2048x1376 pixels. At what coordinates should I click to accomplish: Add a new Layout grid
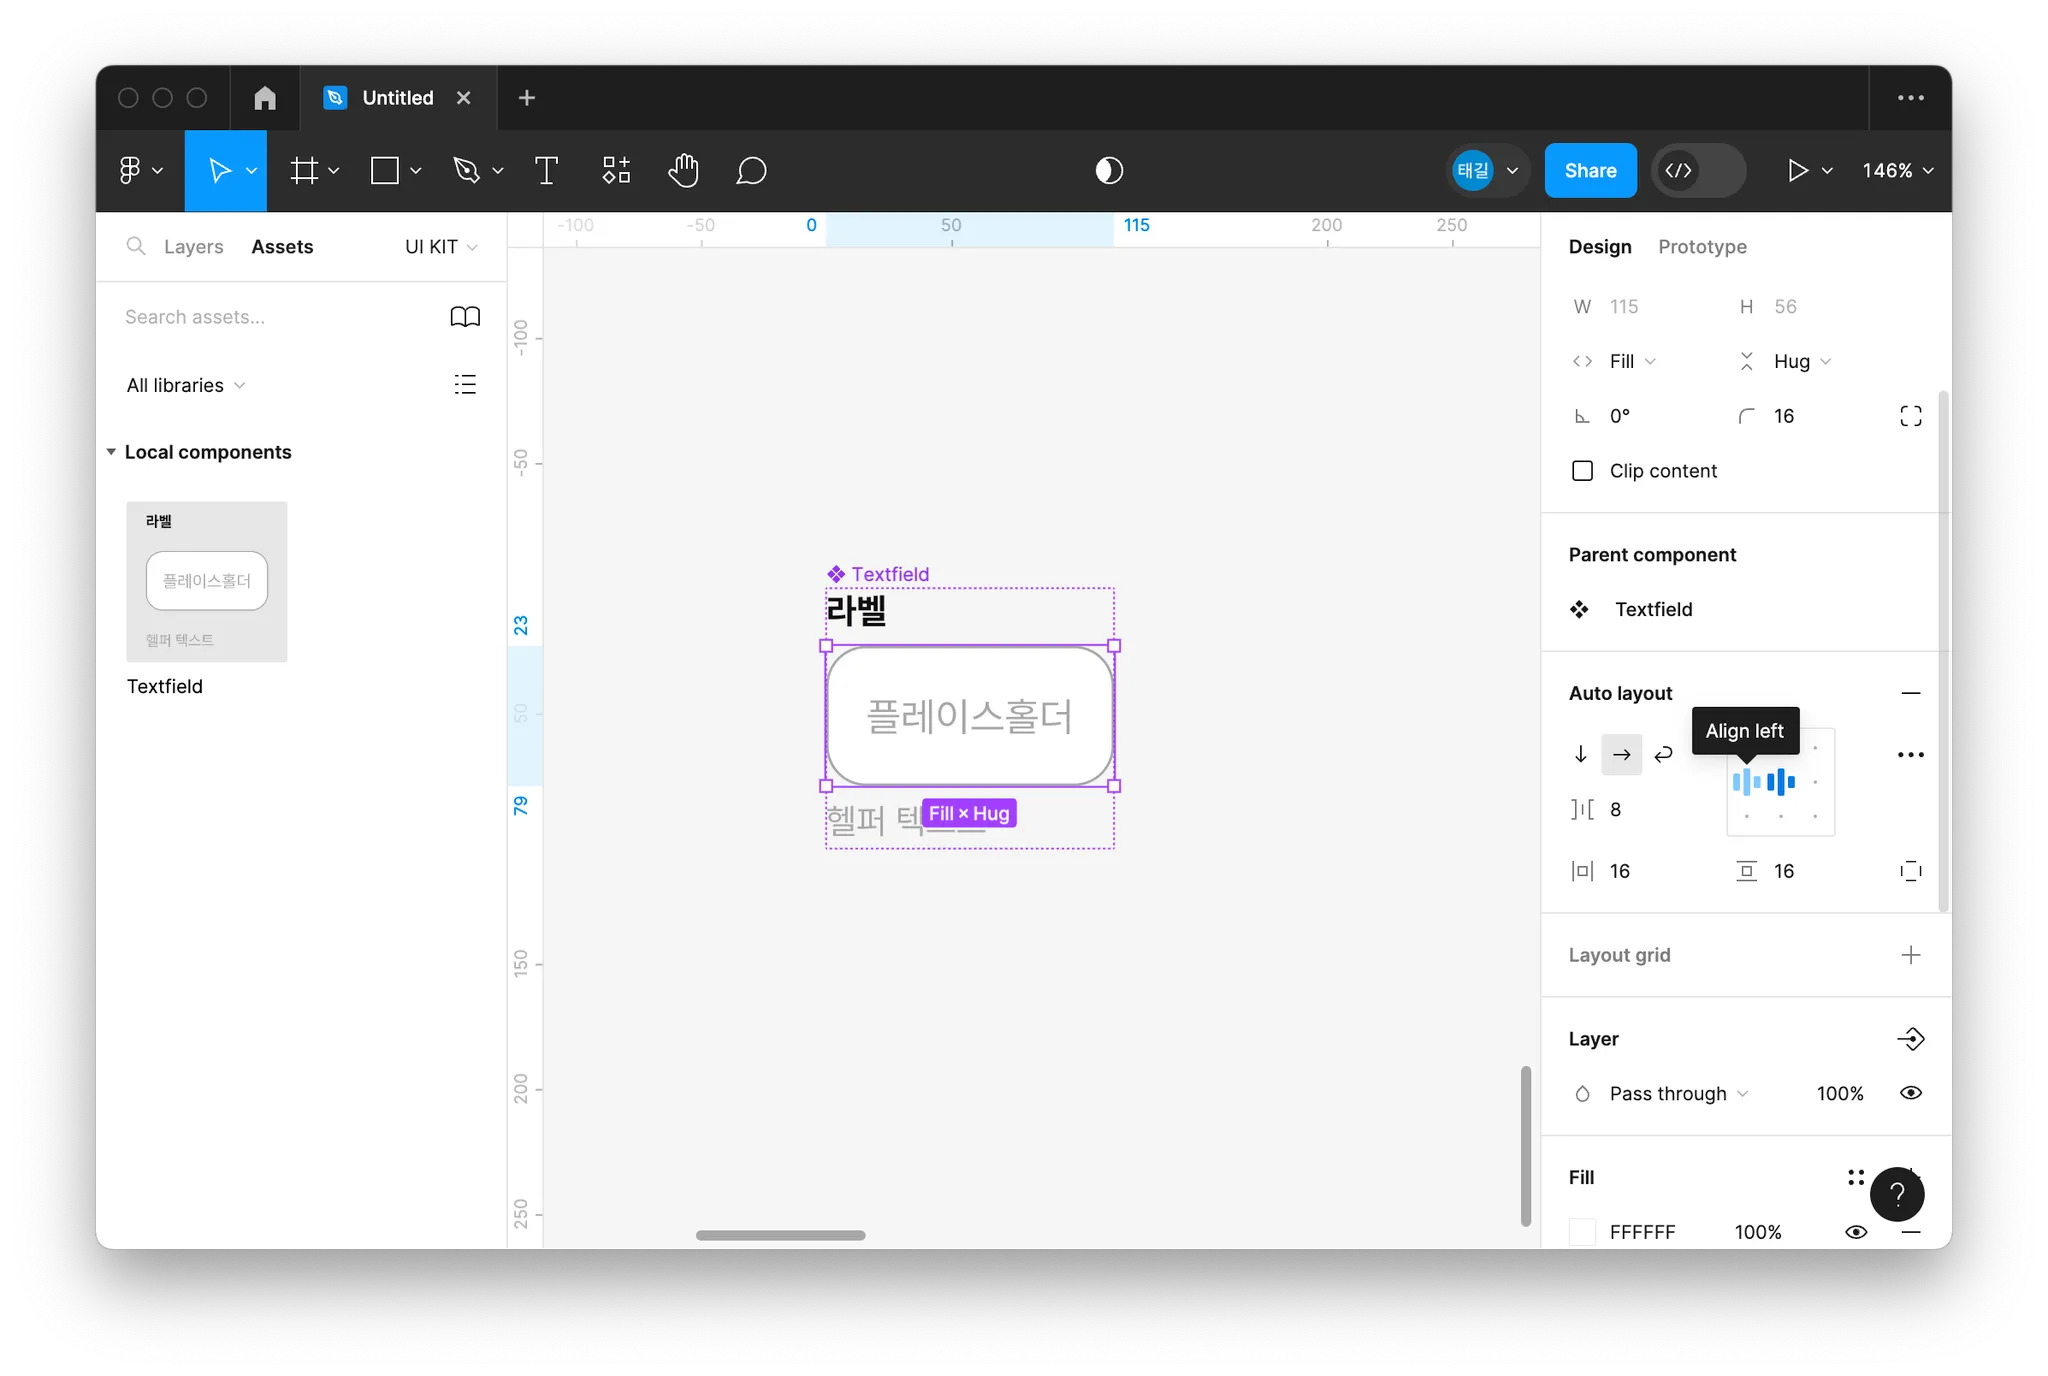click(1910, 955)
